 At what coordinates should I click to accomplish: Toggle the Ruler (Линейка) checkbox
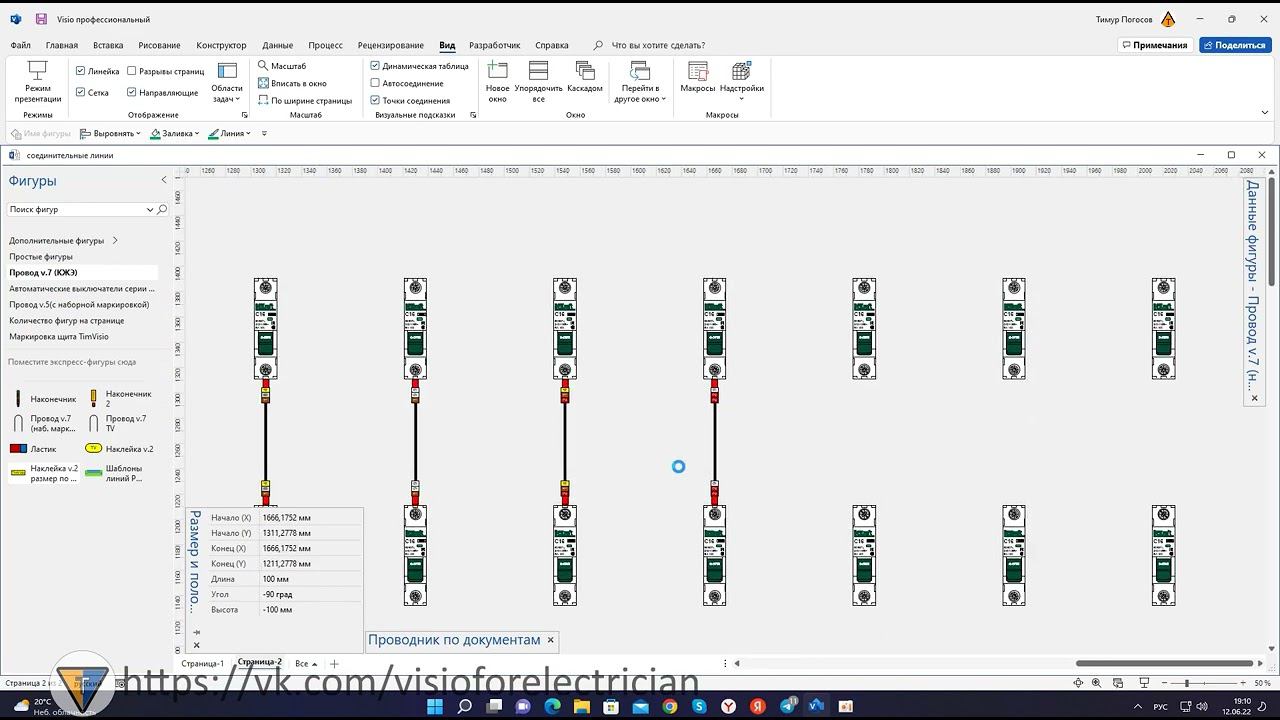pos(81,71)
